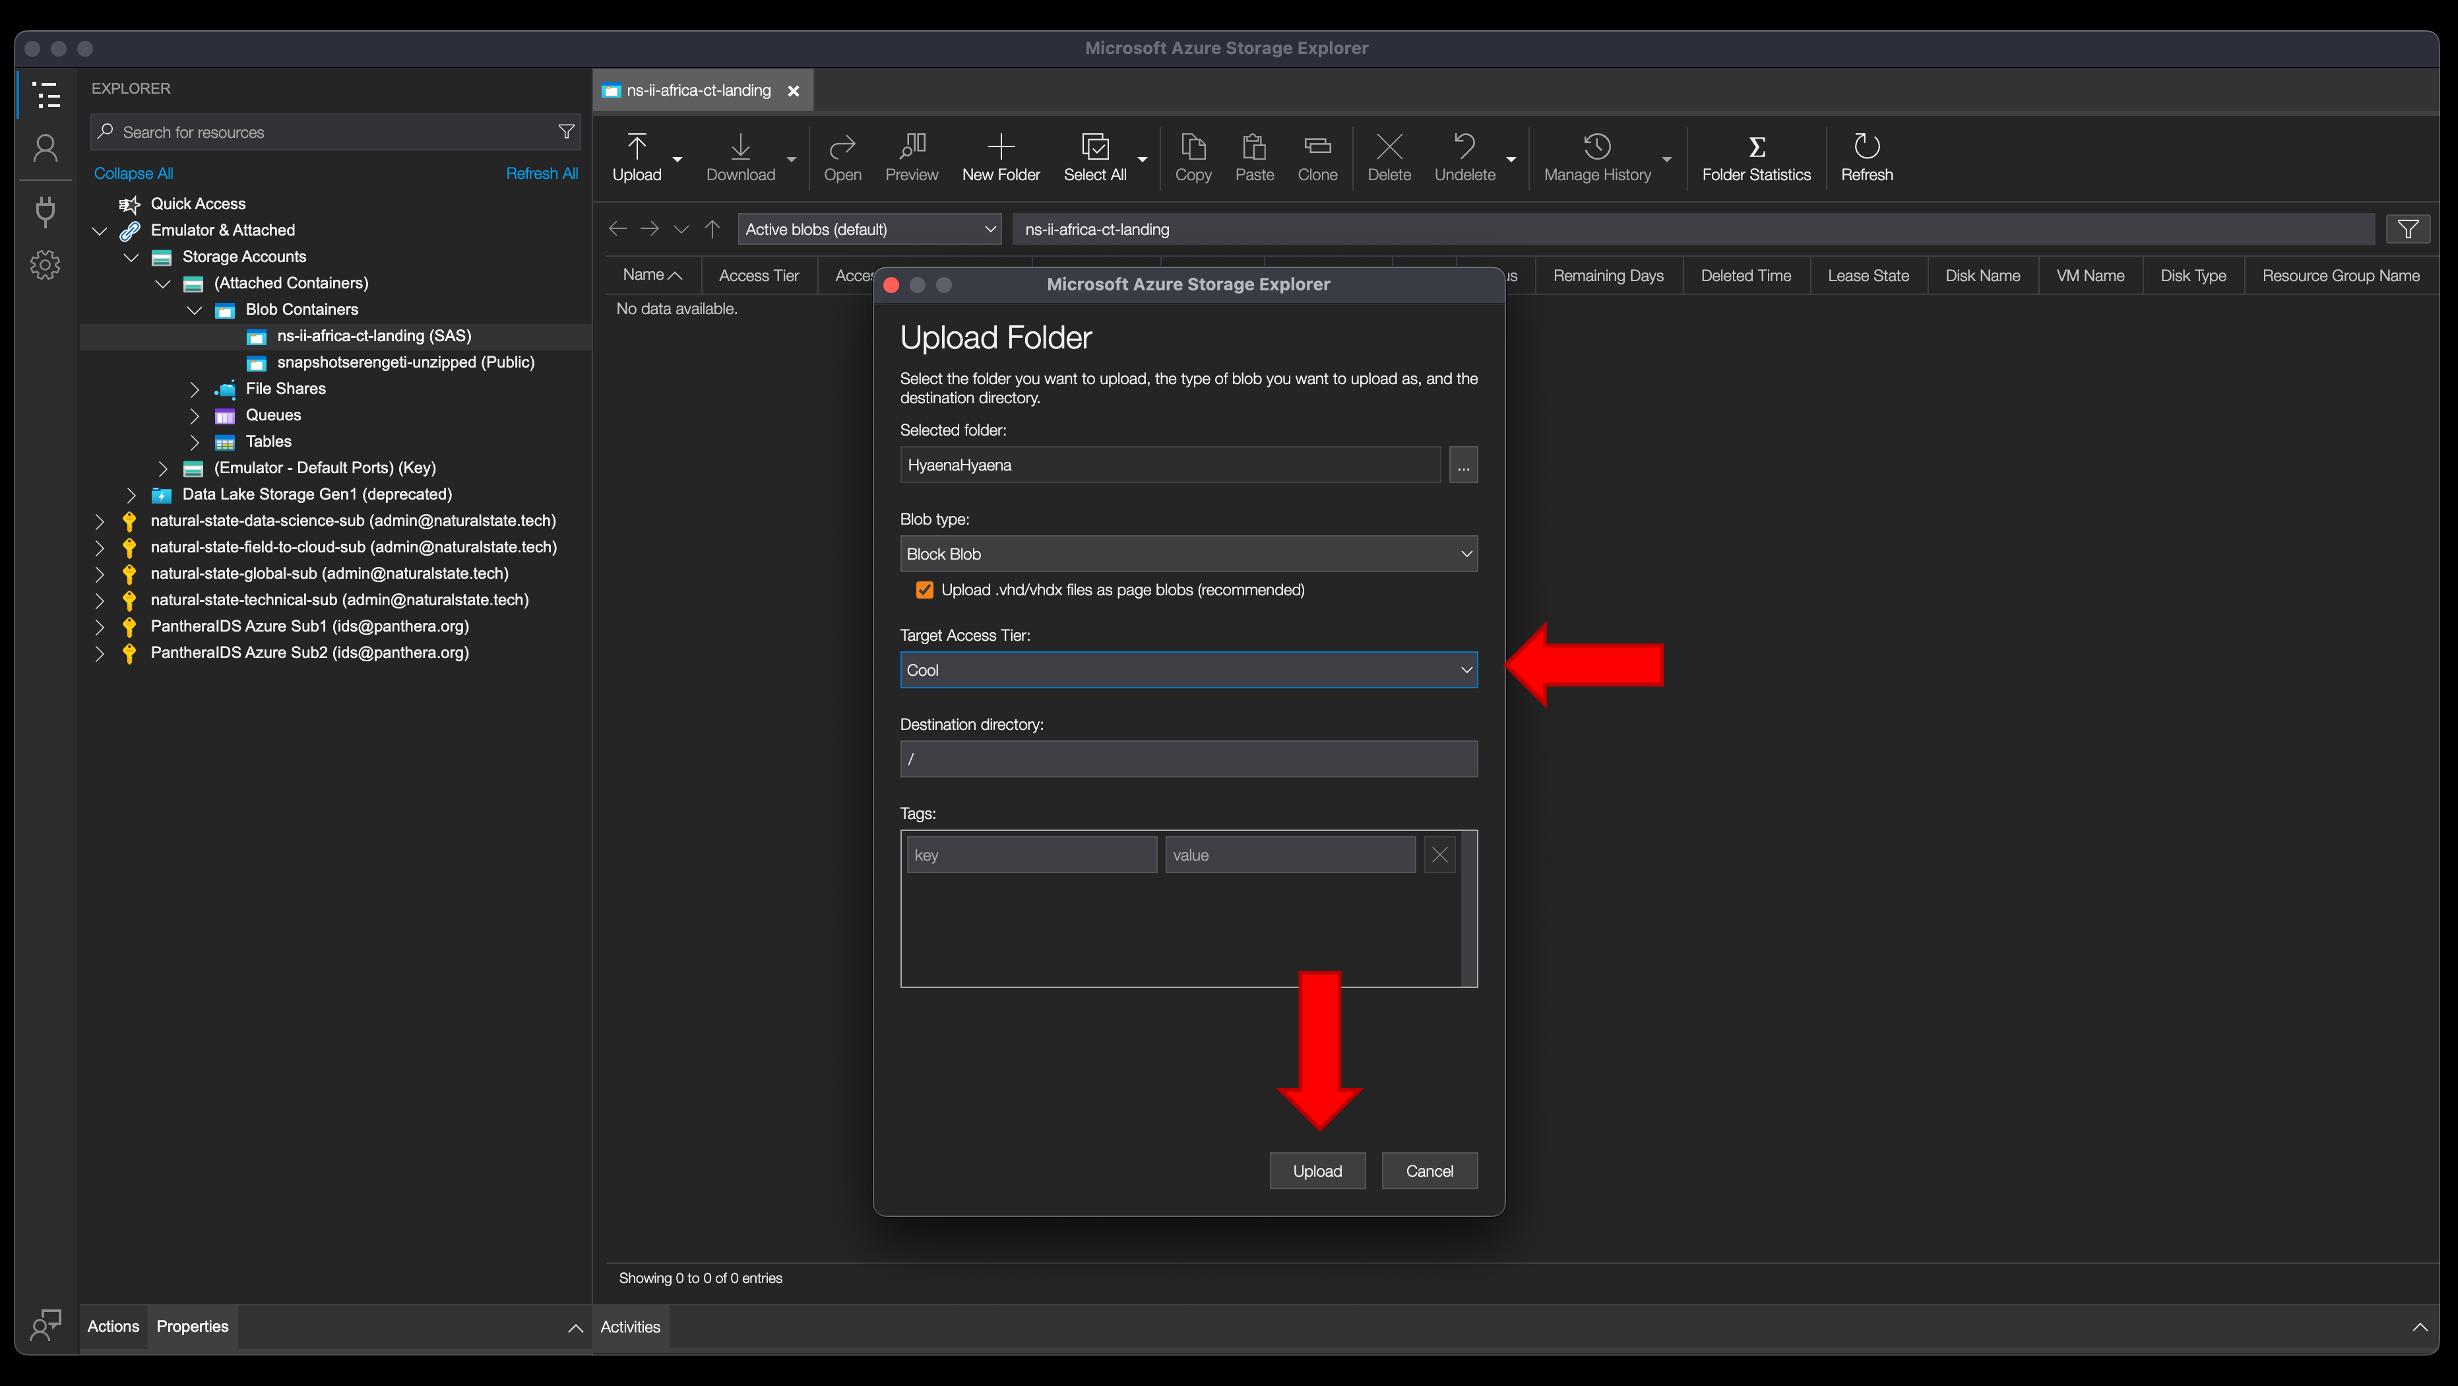Screen dimensions: 2458x1386
Task: Remove the tag row with X button
Action: tap(1439, 855)
